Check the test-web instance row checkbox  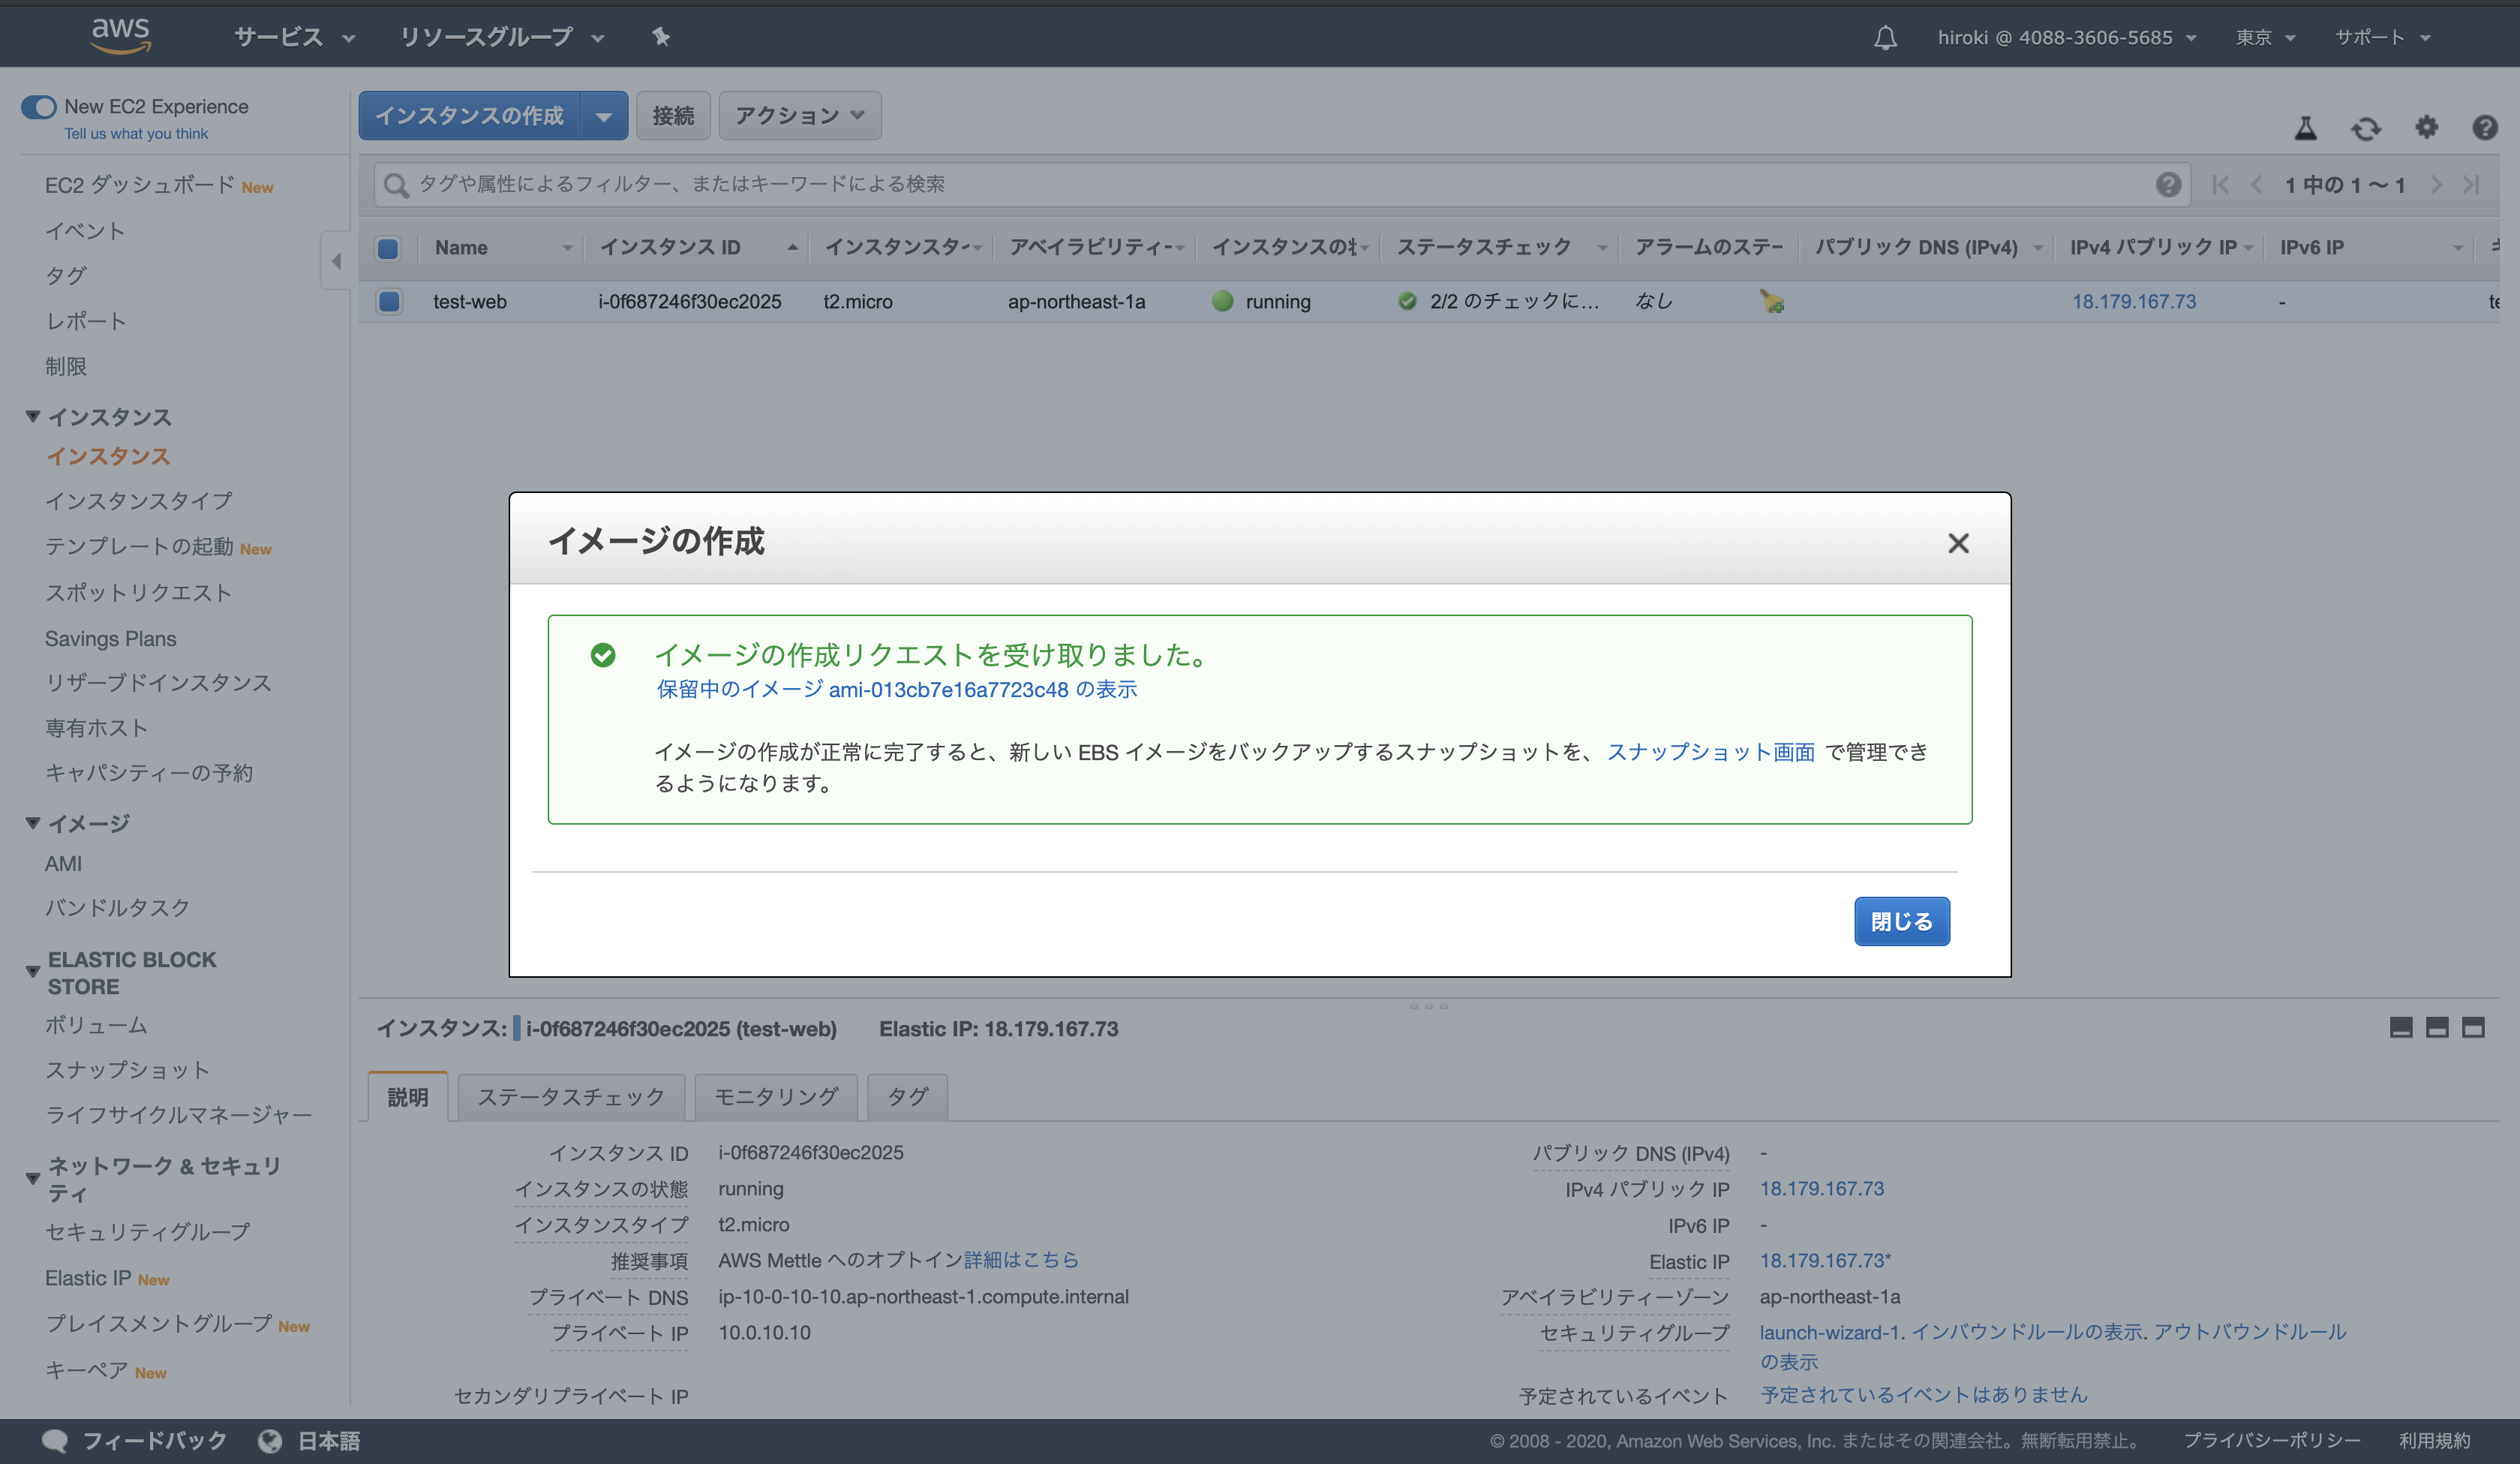[x=389, y=301]
